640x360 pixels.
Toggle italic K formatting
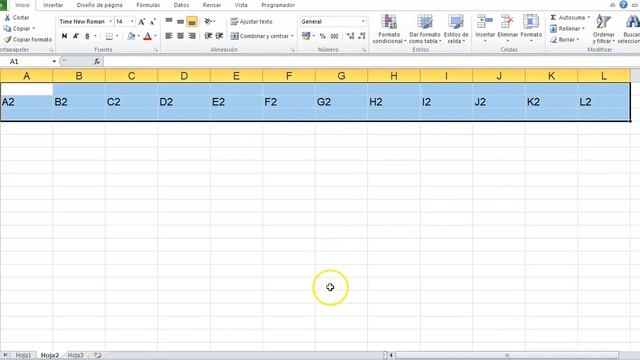click(x=76, y=36)
